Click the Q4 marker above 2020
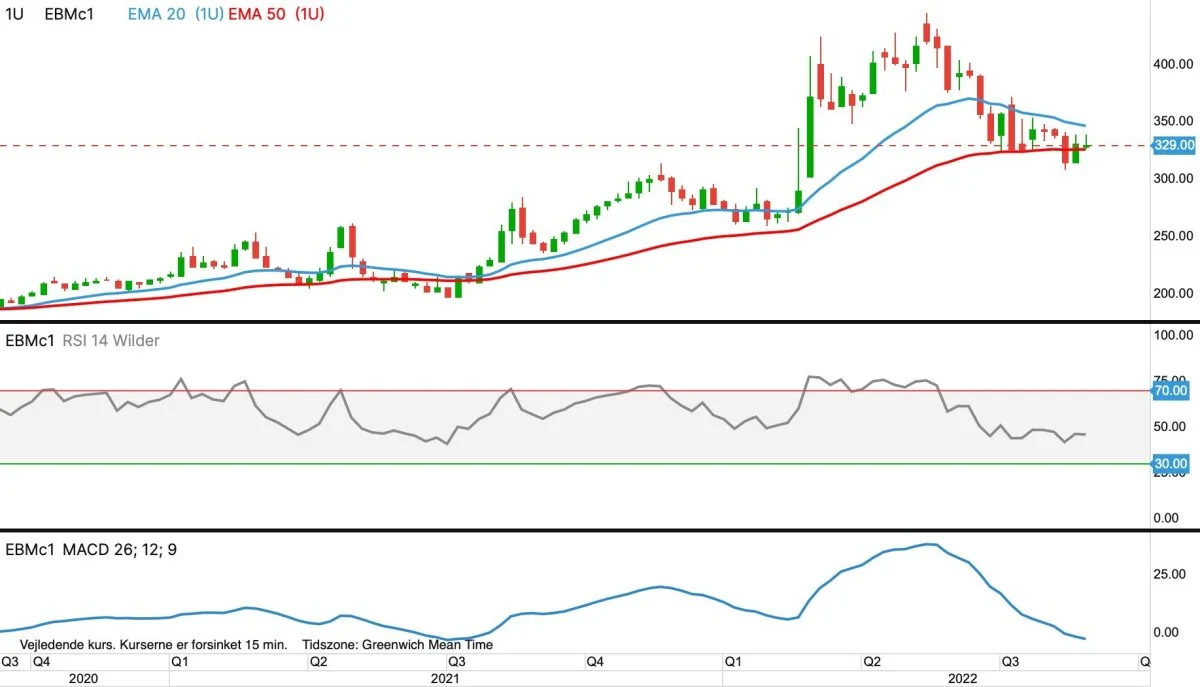Image resolution: width=1200 pixels, height=687 pixels. coord(41,662)
